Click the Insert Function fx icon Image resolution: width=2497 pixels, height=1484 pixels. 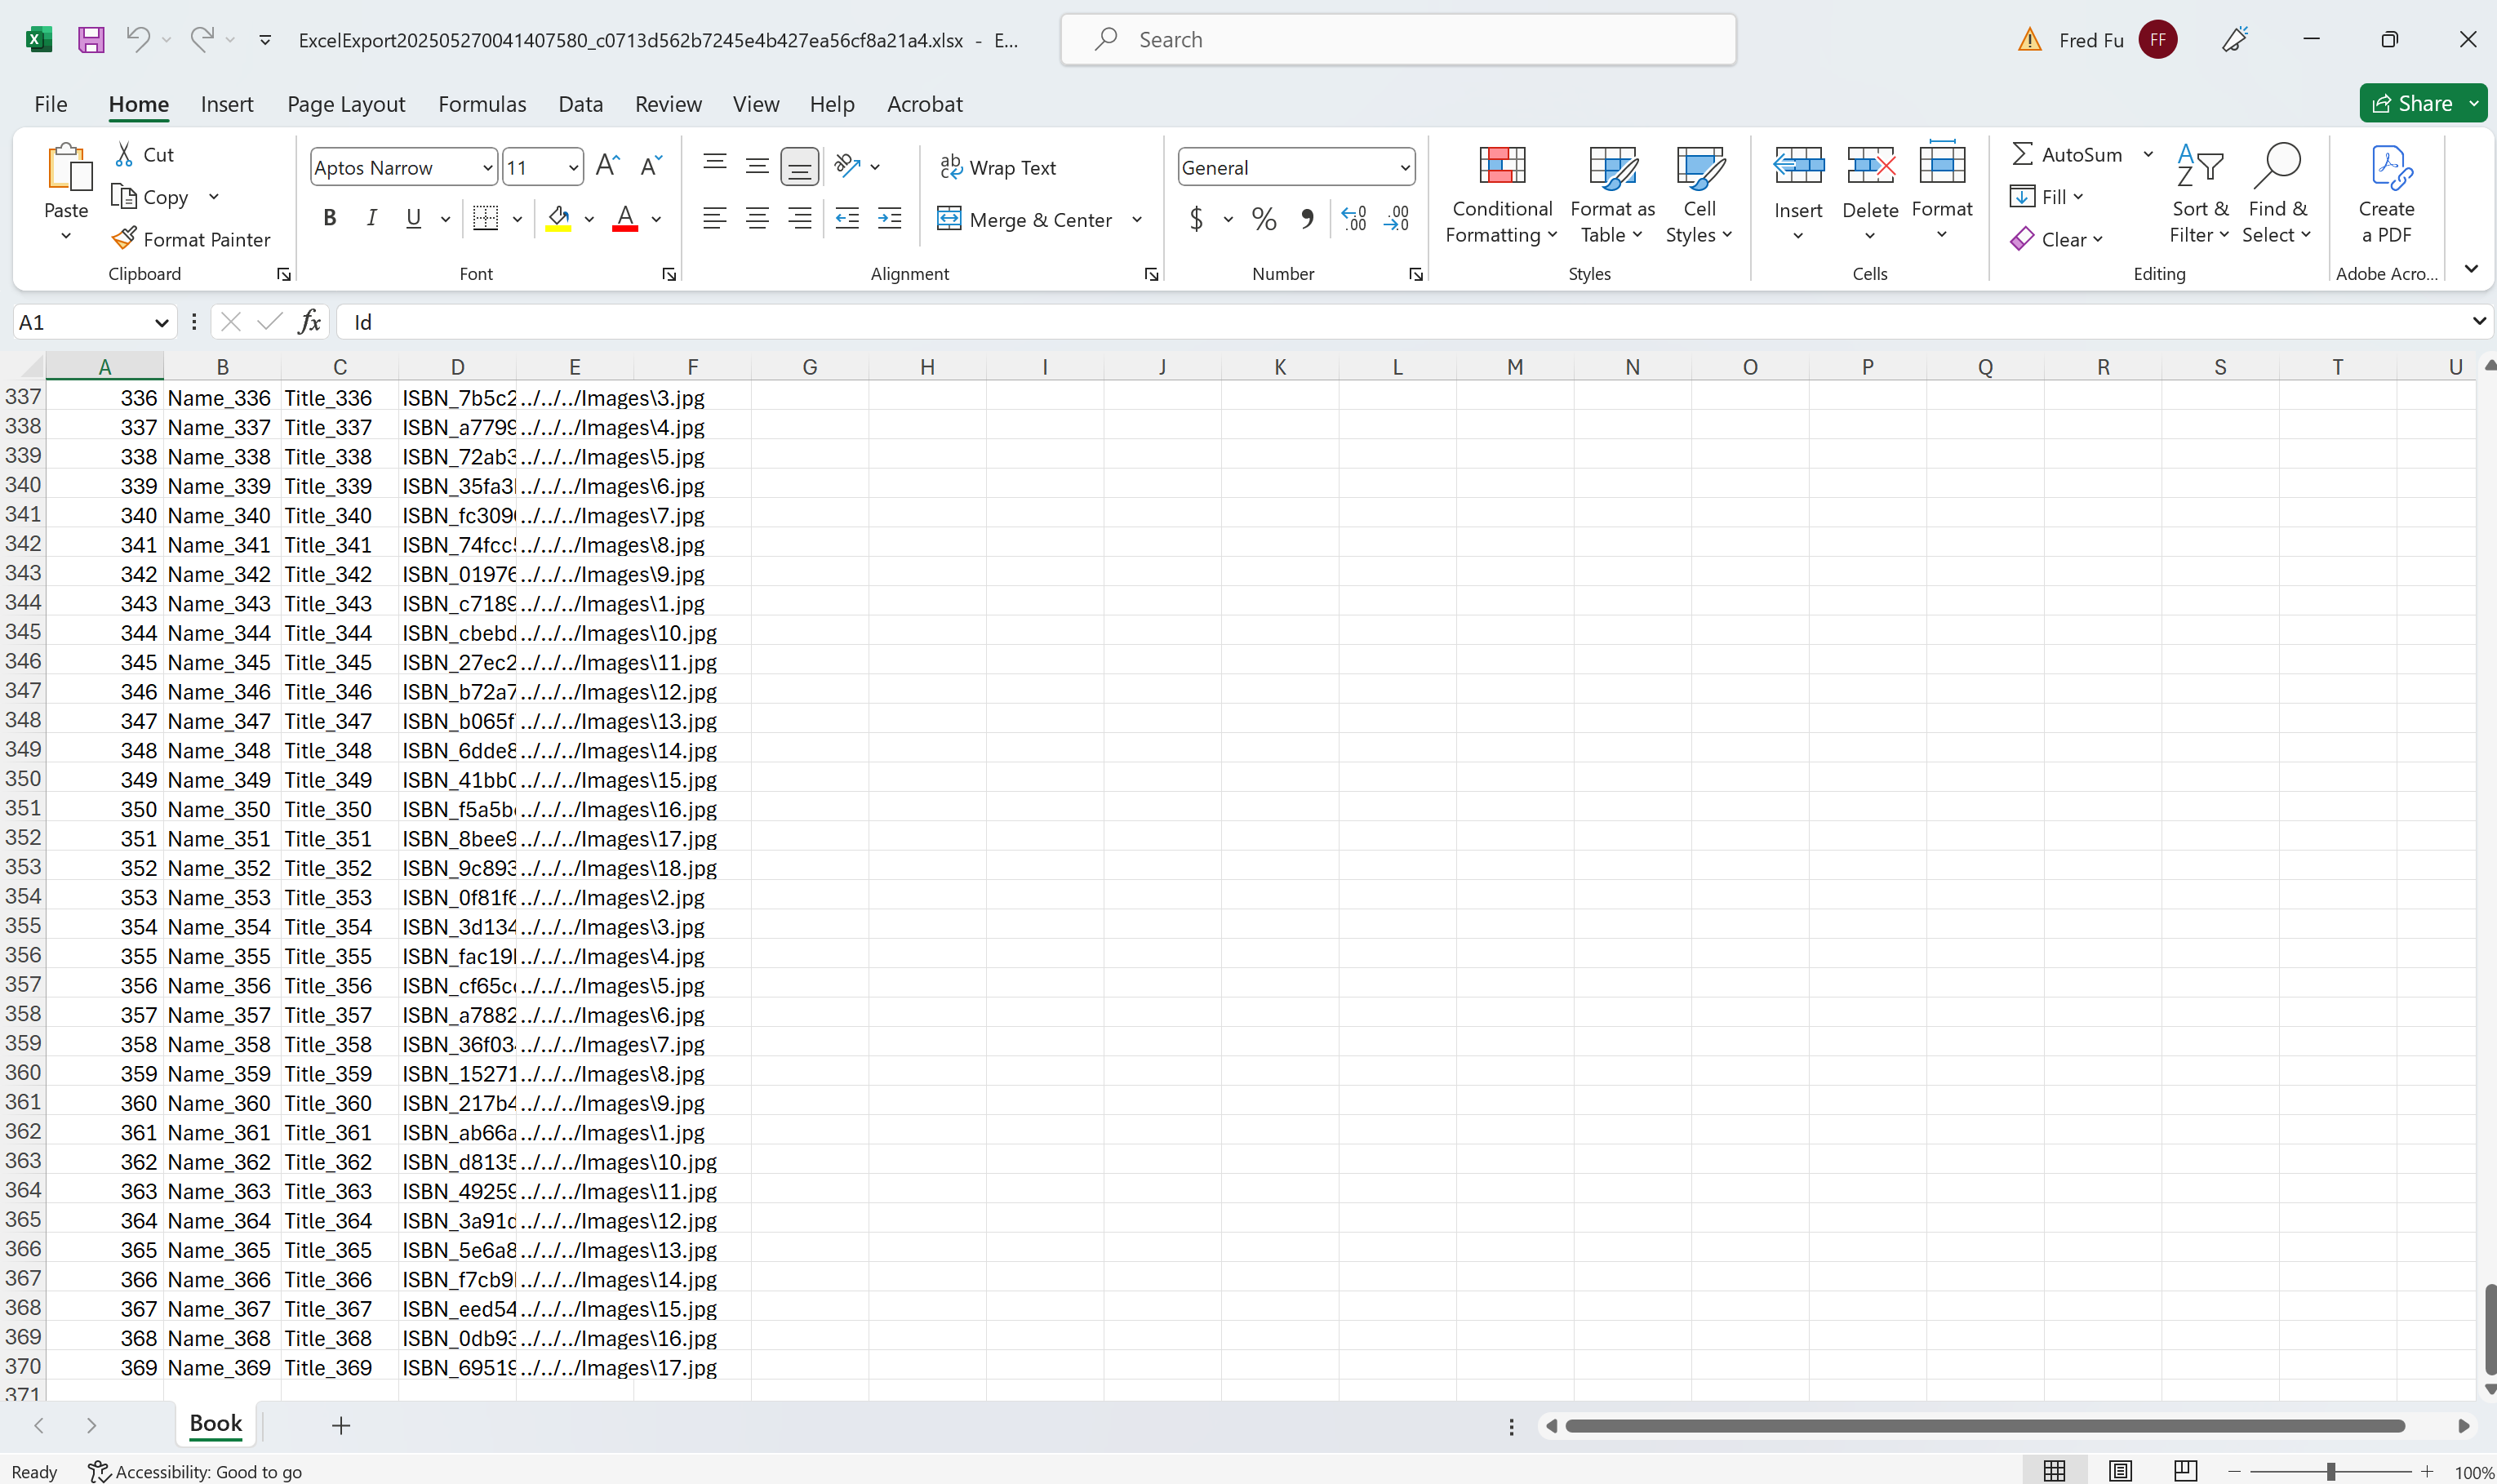310,322
